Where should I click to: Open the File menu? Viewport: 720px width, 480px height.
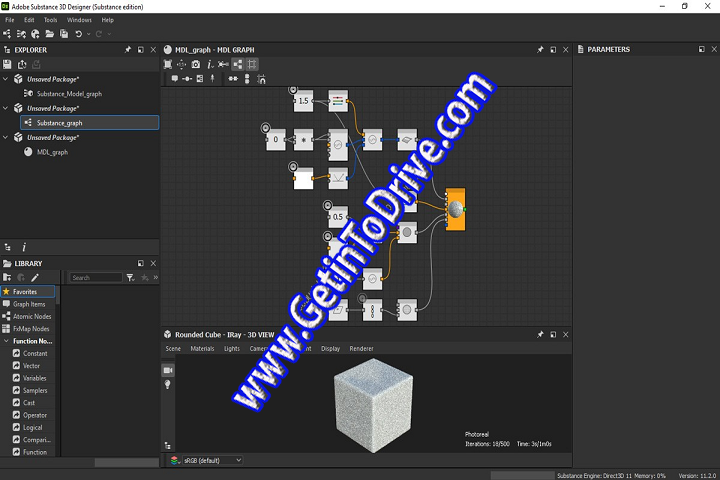click(x=10, y=20)
